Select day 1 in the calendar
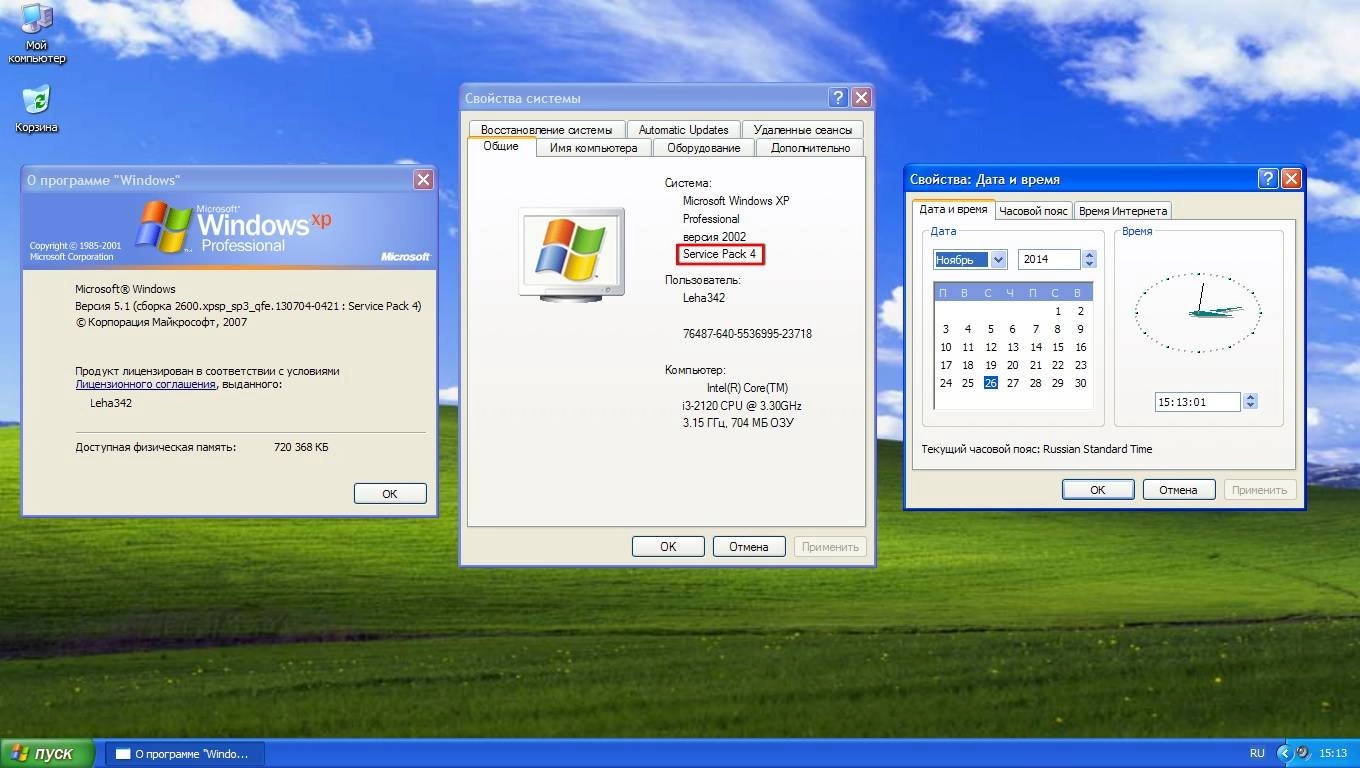The image size is (1360, 768). [1058, 311]
